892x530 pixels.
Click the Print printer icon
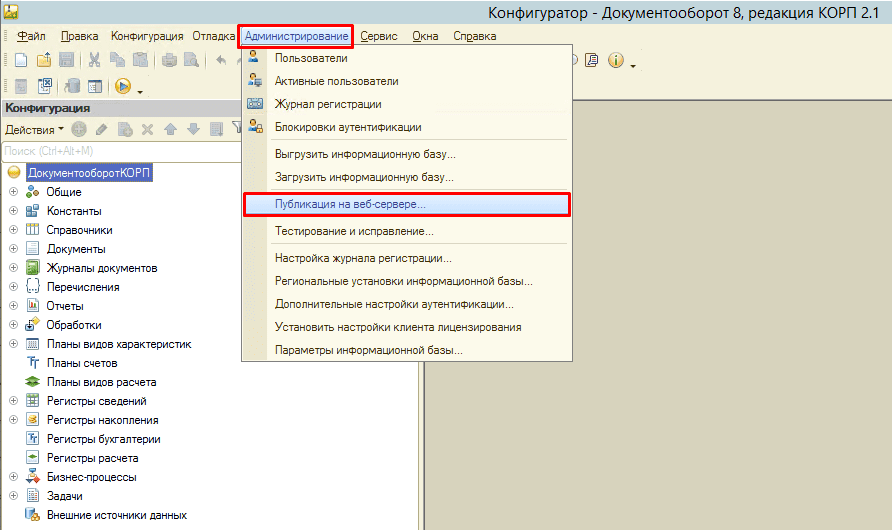click(x=169, y=60)
